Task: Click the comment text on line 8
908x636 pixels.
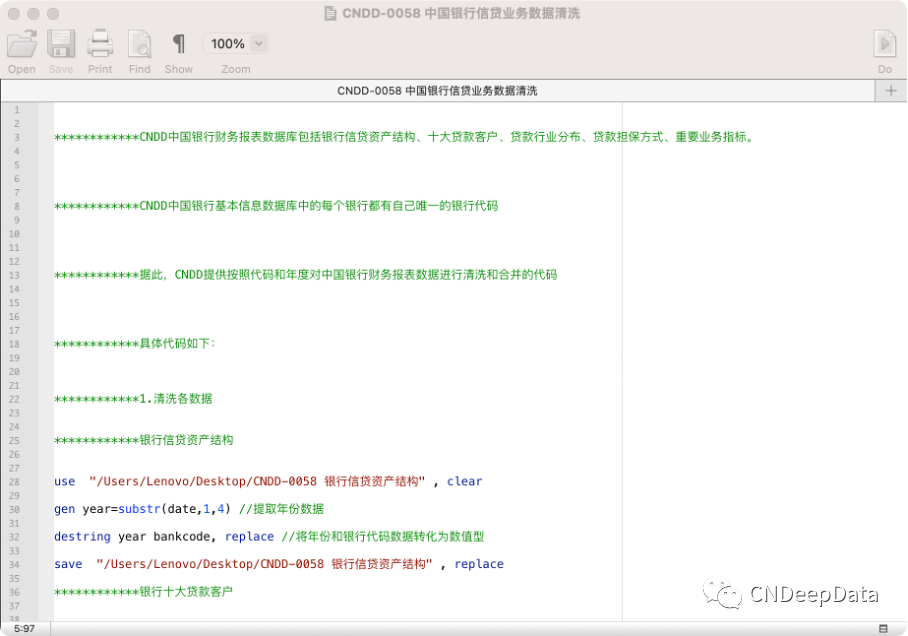Action: click(276, 206)
